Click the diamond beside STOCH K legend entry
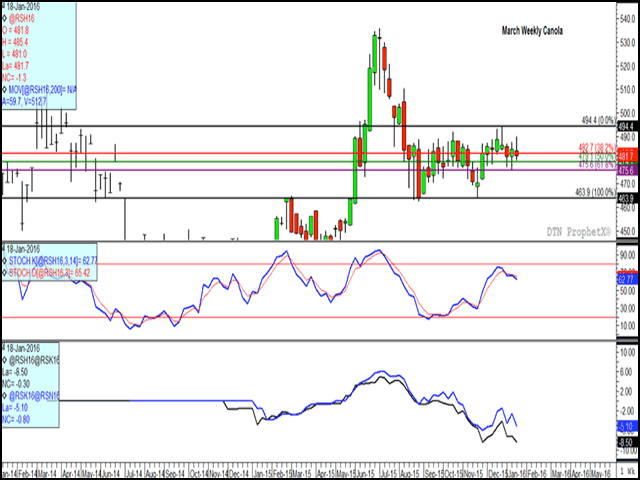 (x=4, y=261)
